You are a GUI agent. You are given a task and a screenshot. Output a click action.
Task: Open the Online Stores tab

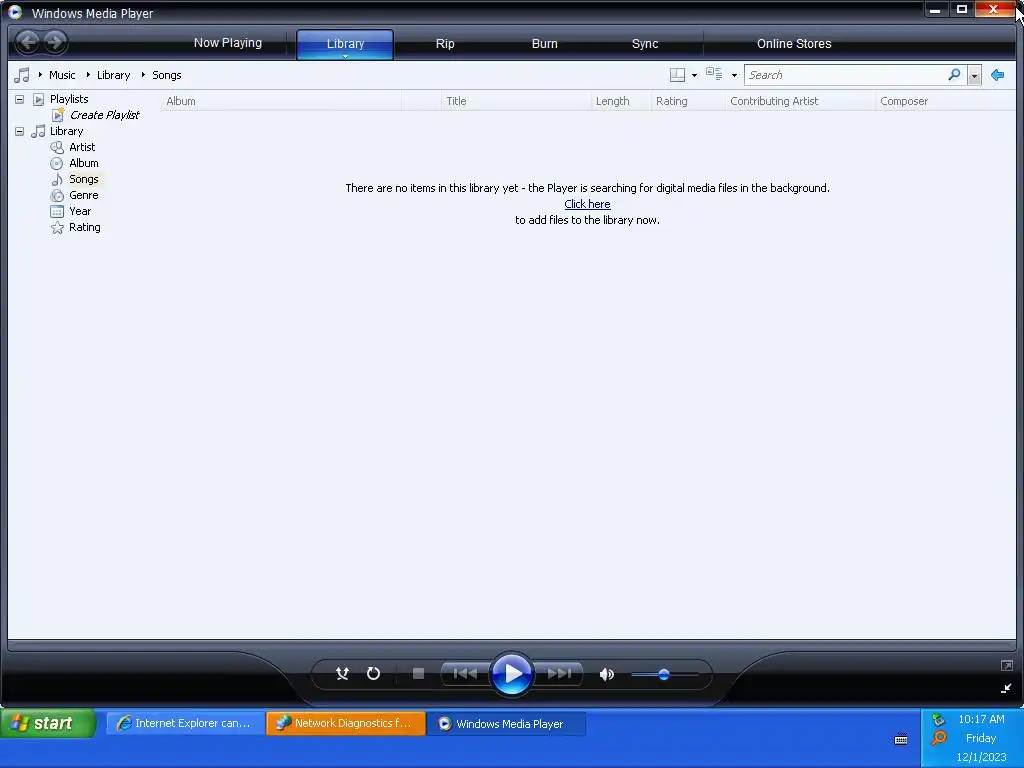(x=794, y=44)
